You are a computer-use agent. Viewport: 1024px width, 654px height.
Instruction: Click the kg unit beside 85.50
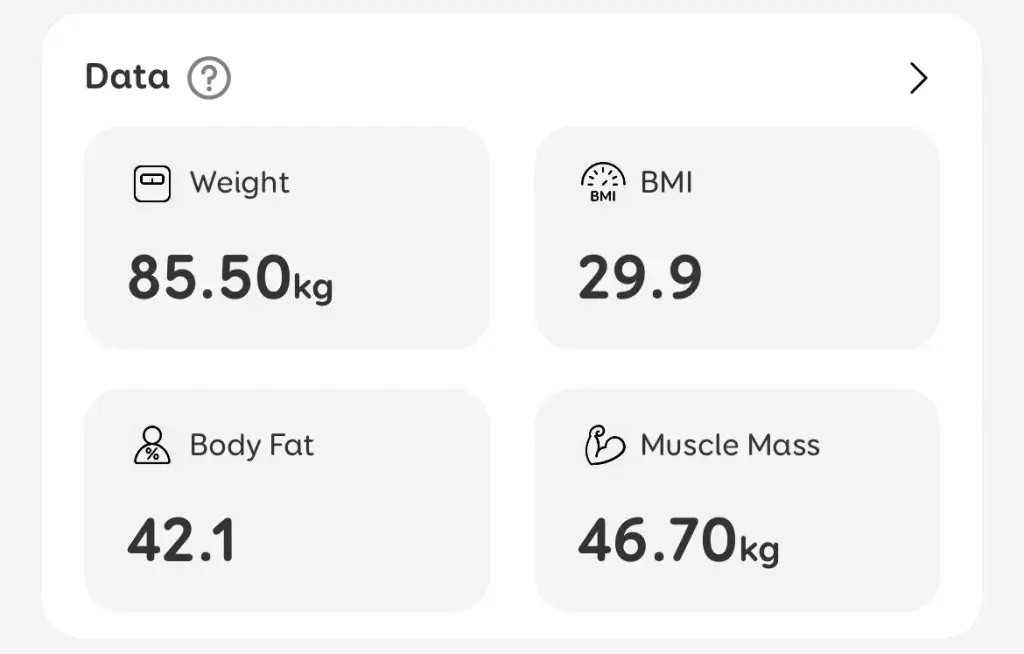pos(313,287)
